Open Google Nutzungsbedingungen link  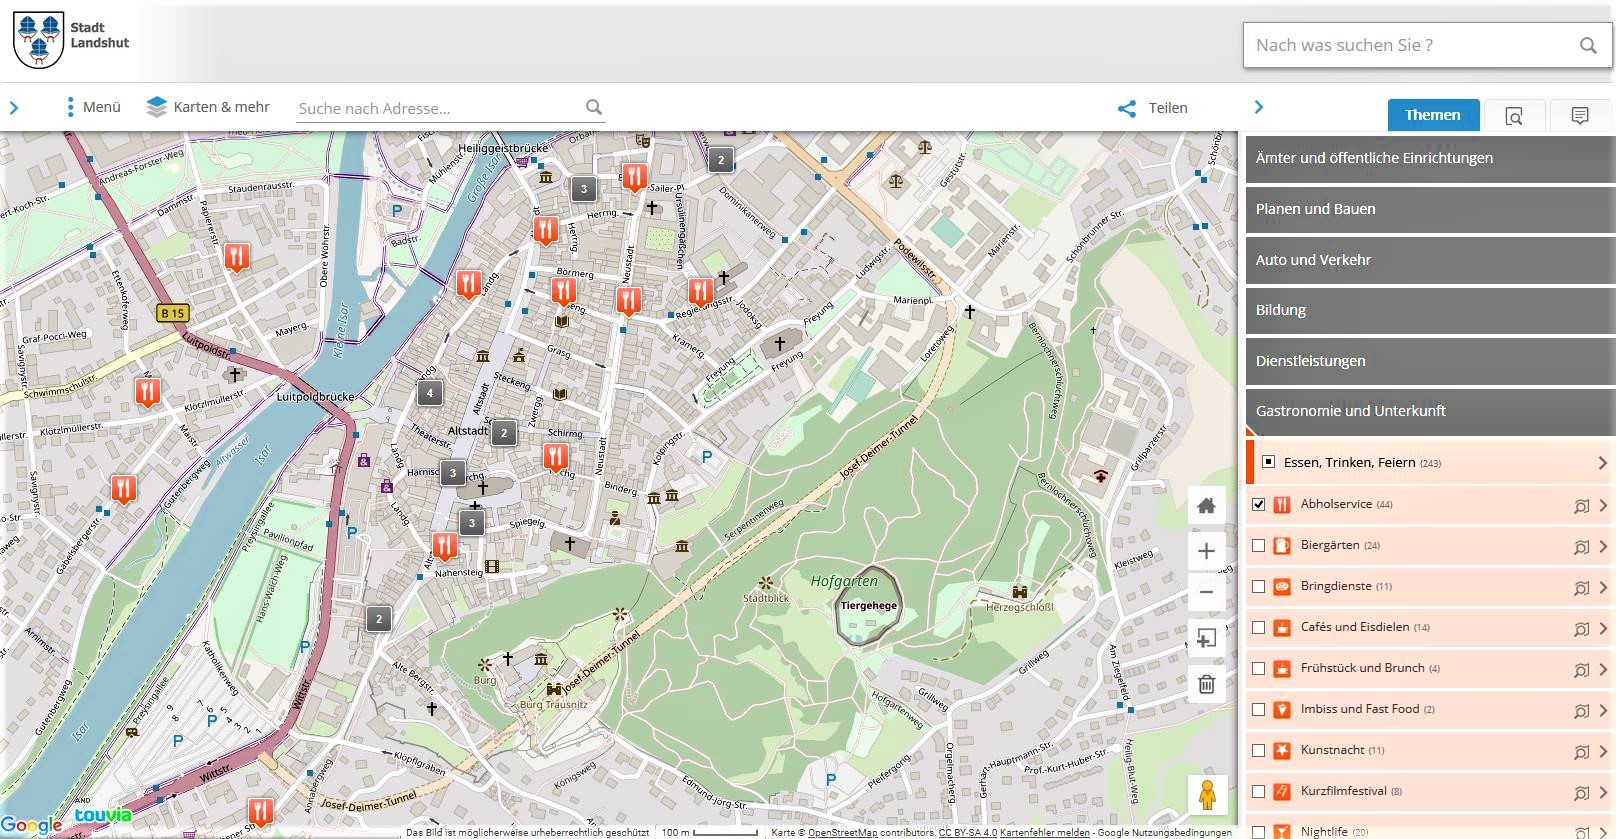point(1164,832)
